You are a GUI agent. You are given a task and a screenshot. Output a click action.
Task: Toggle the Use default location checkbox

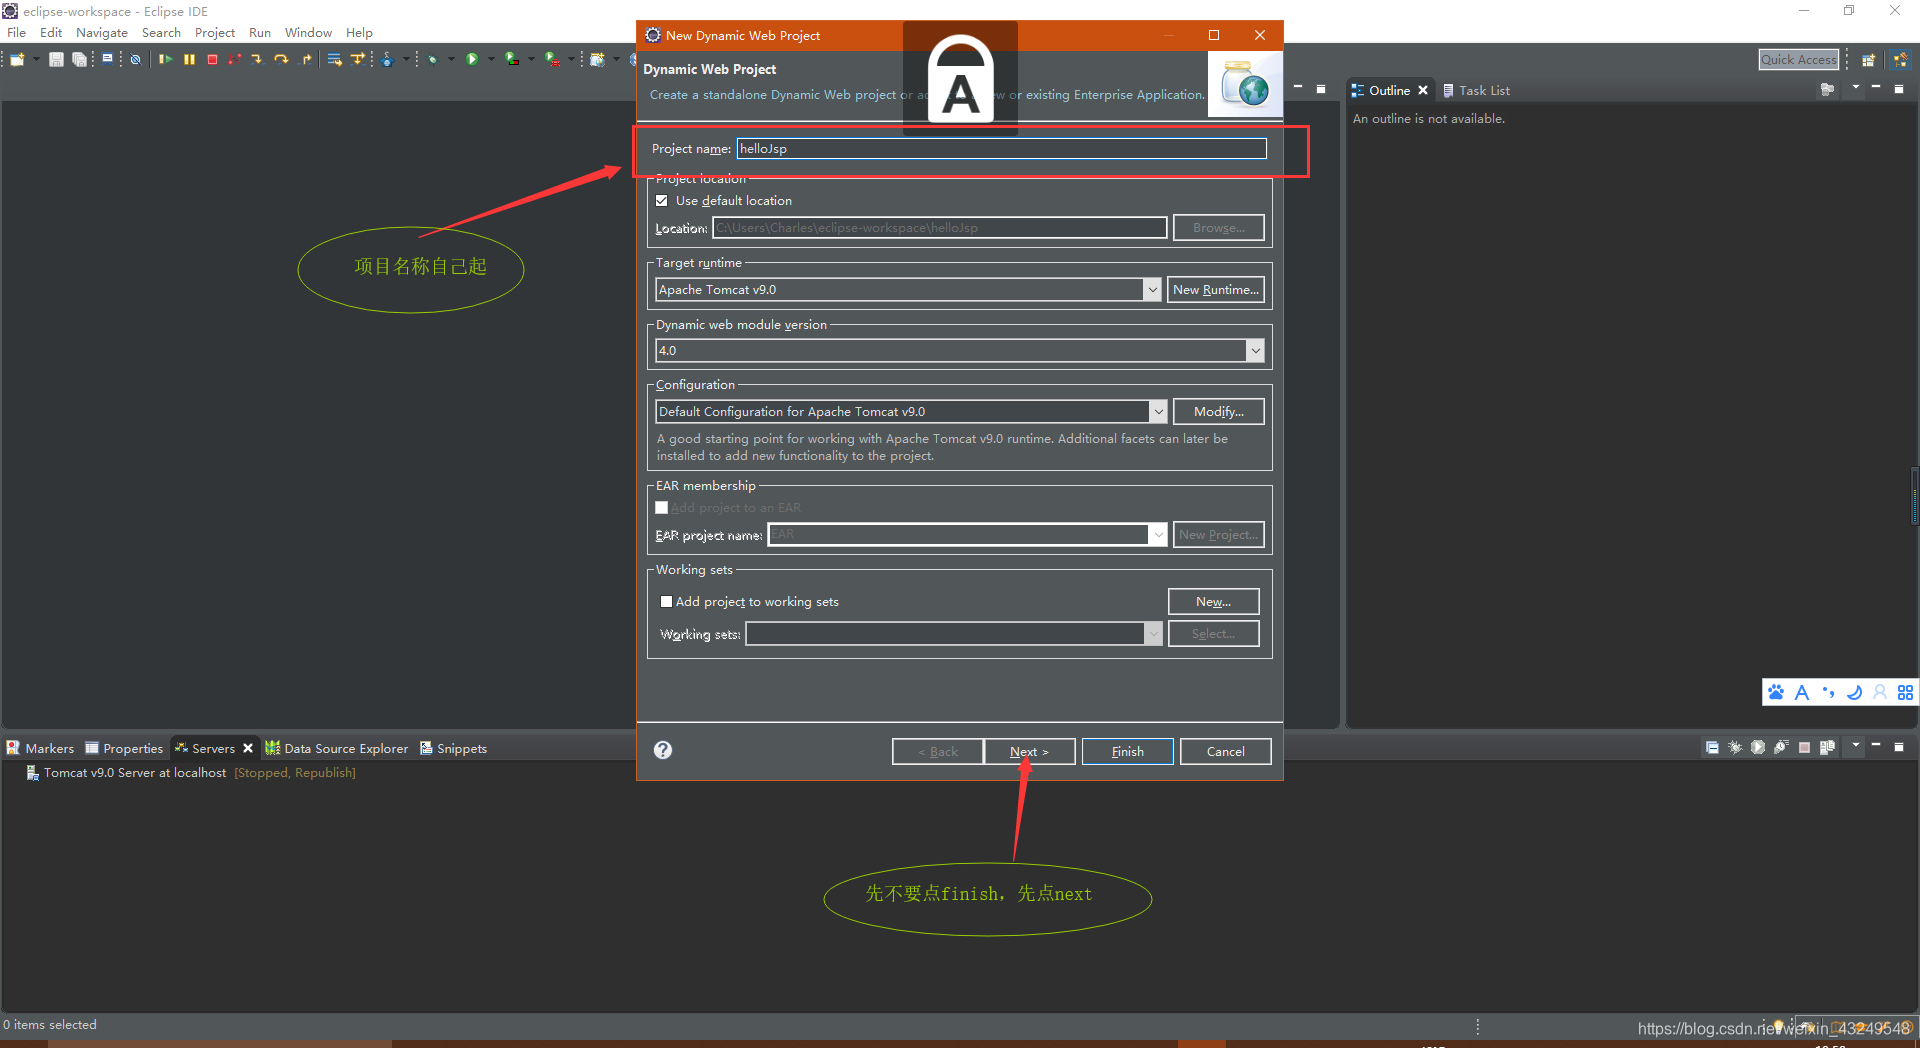(x=662, y=201)
